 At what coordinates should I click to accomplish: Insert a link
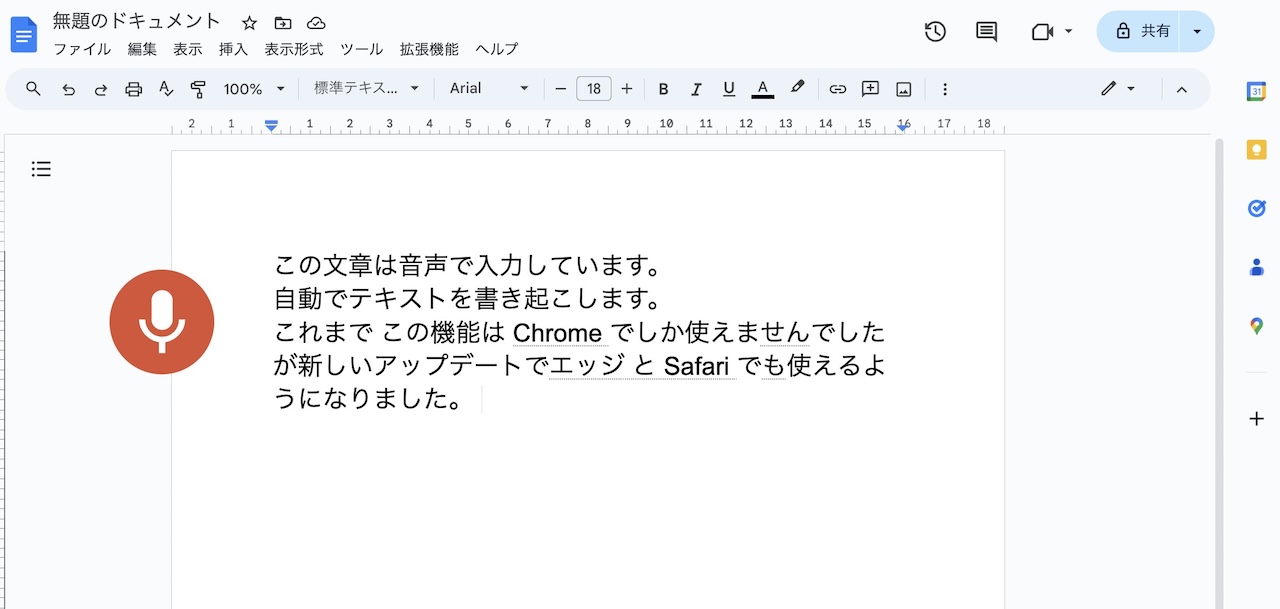(x=838, y=89)
